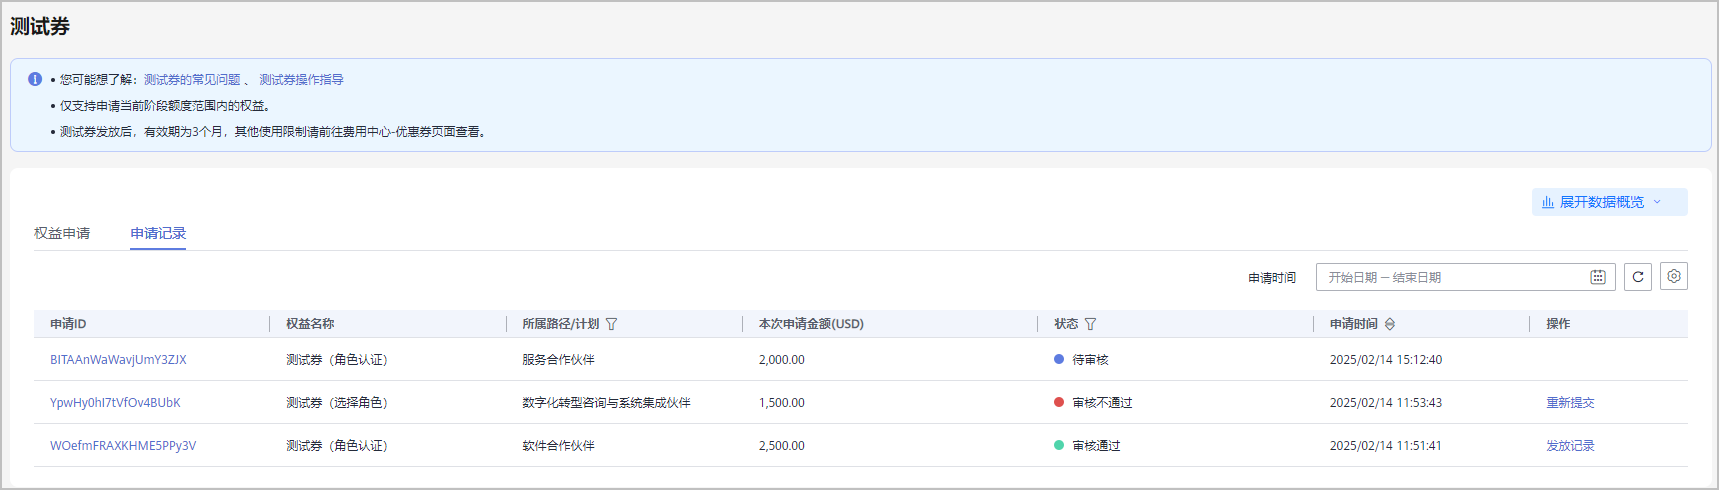View 发放记录 for the approved application
The image size is (1719, 490).
coord(1570,446)
